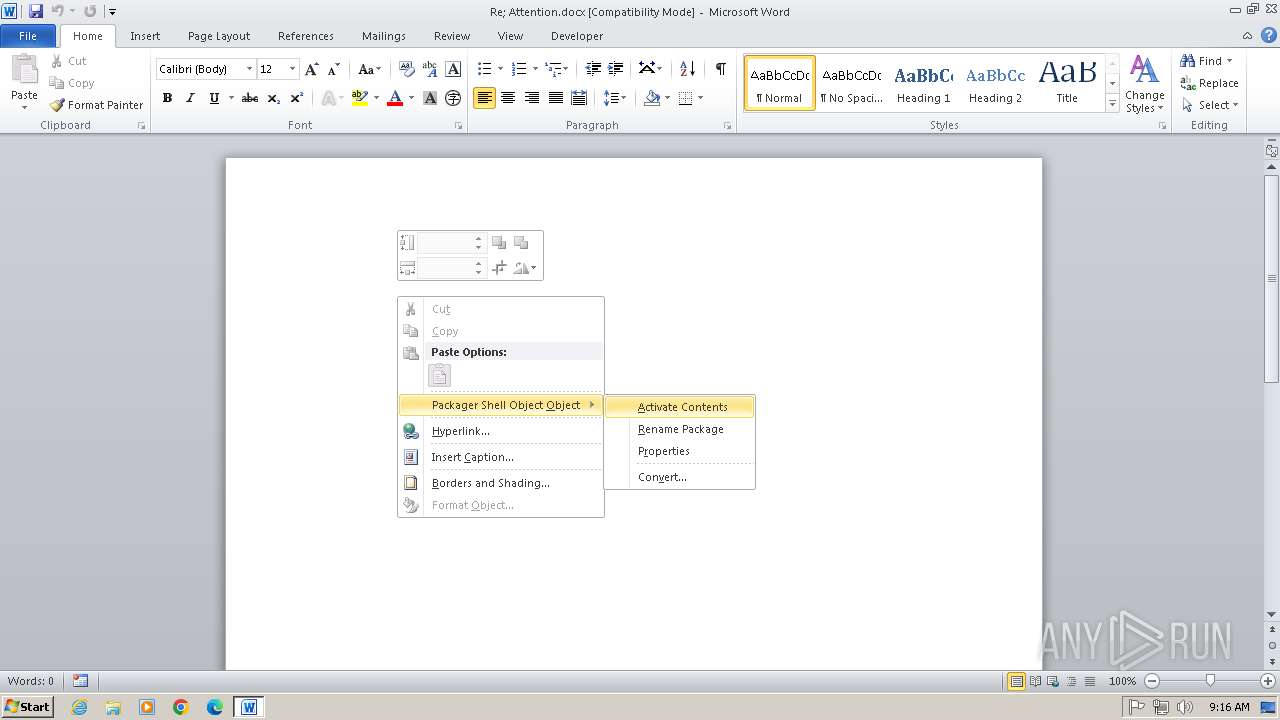Open the File tab
Screen dimensions: 1280x720
point(28,36)
